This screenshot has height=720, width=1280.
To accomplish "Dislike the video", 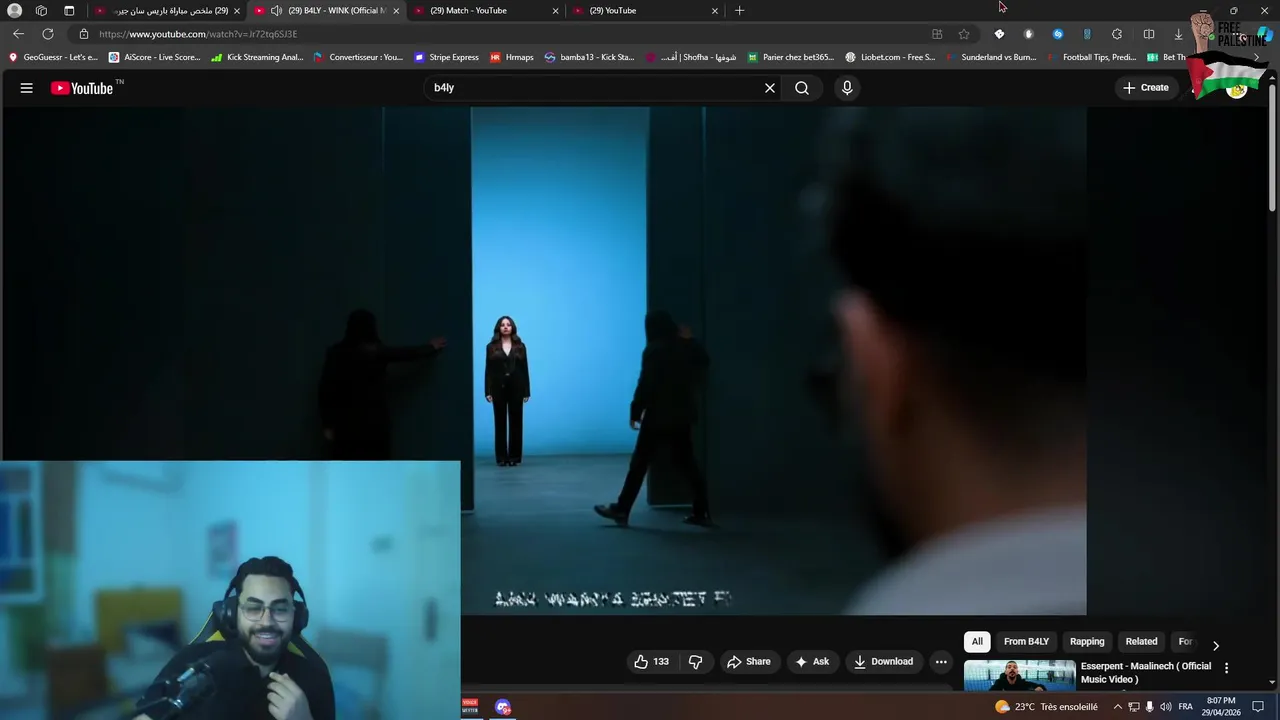I will (x=696, y=661).
